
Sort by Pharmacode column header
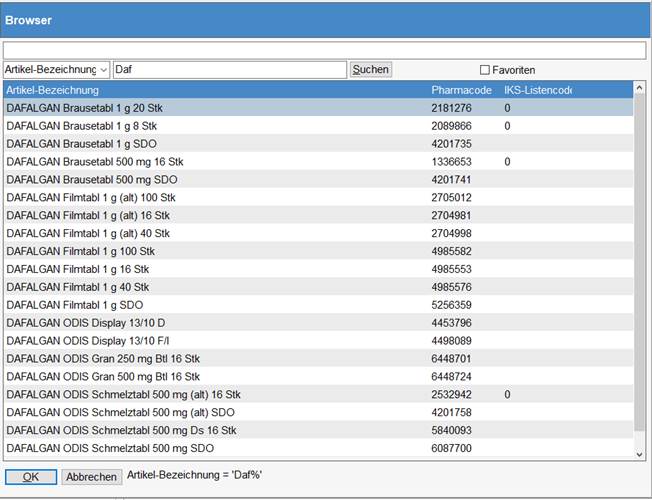pyautogui.click(x=461, y=91)
